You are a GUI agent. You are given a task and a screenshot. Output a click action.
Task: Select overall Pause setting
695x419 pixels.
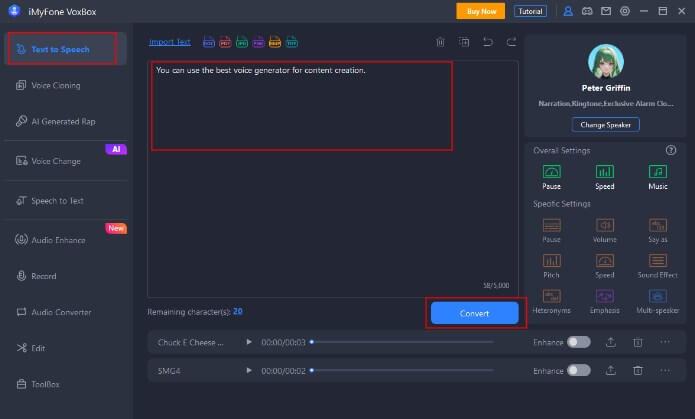tap(551, 177)
